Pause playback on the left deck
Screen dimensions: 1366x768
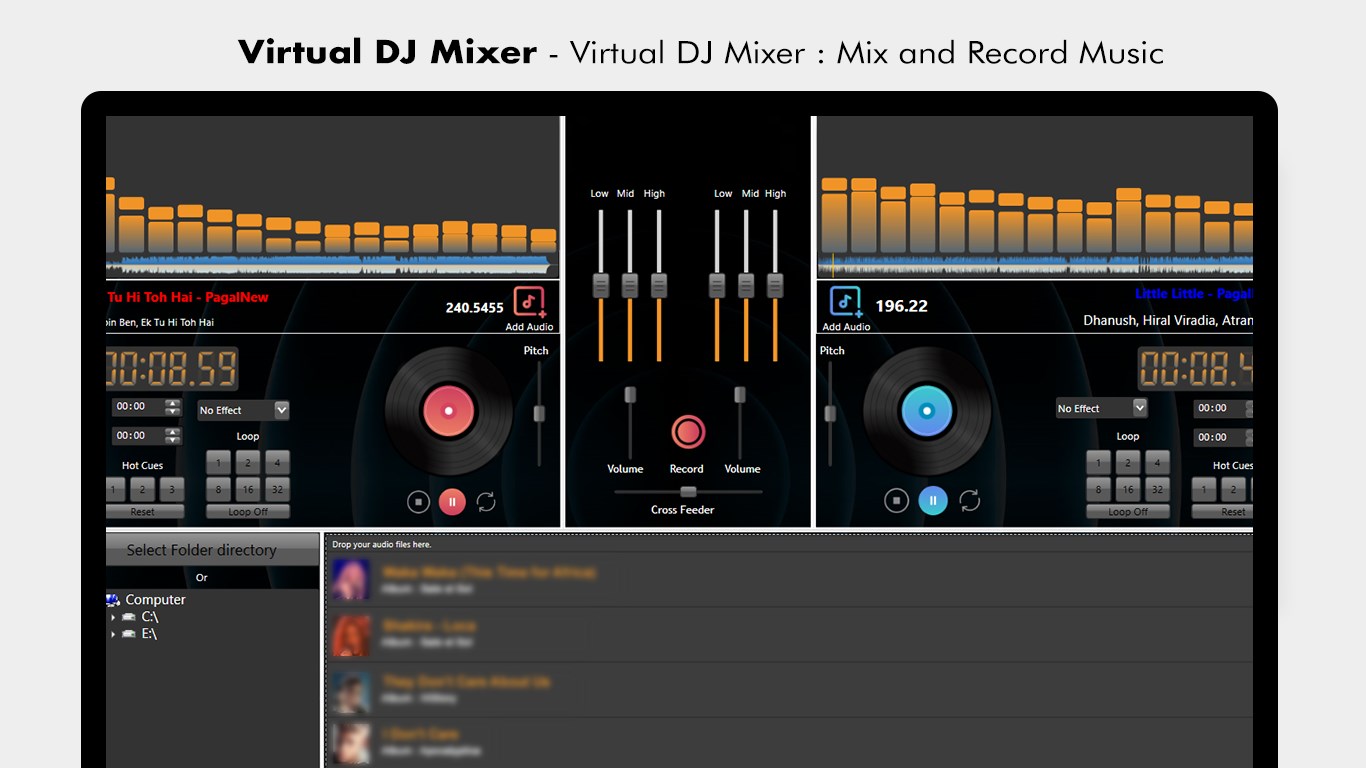coord(452,501)
